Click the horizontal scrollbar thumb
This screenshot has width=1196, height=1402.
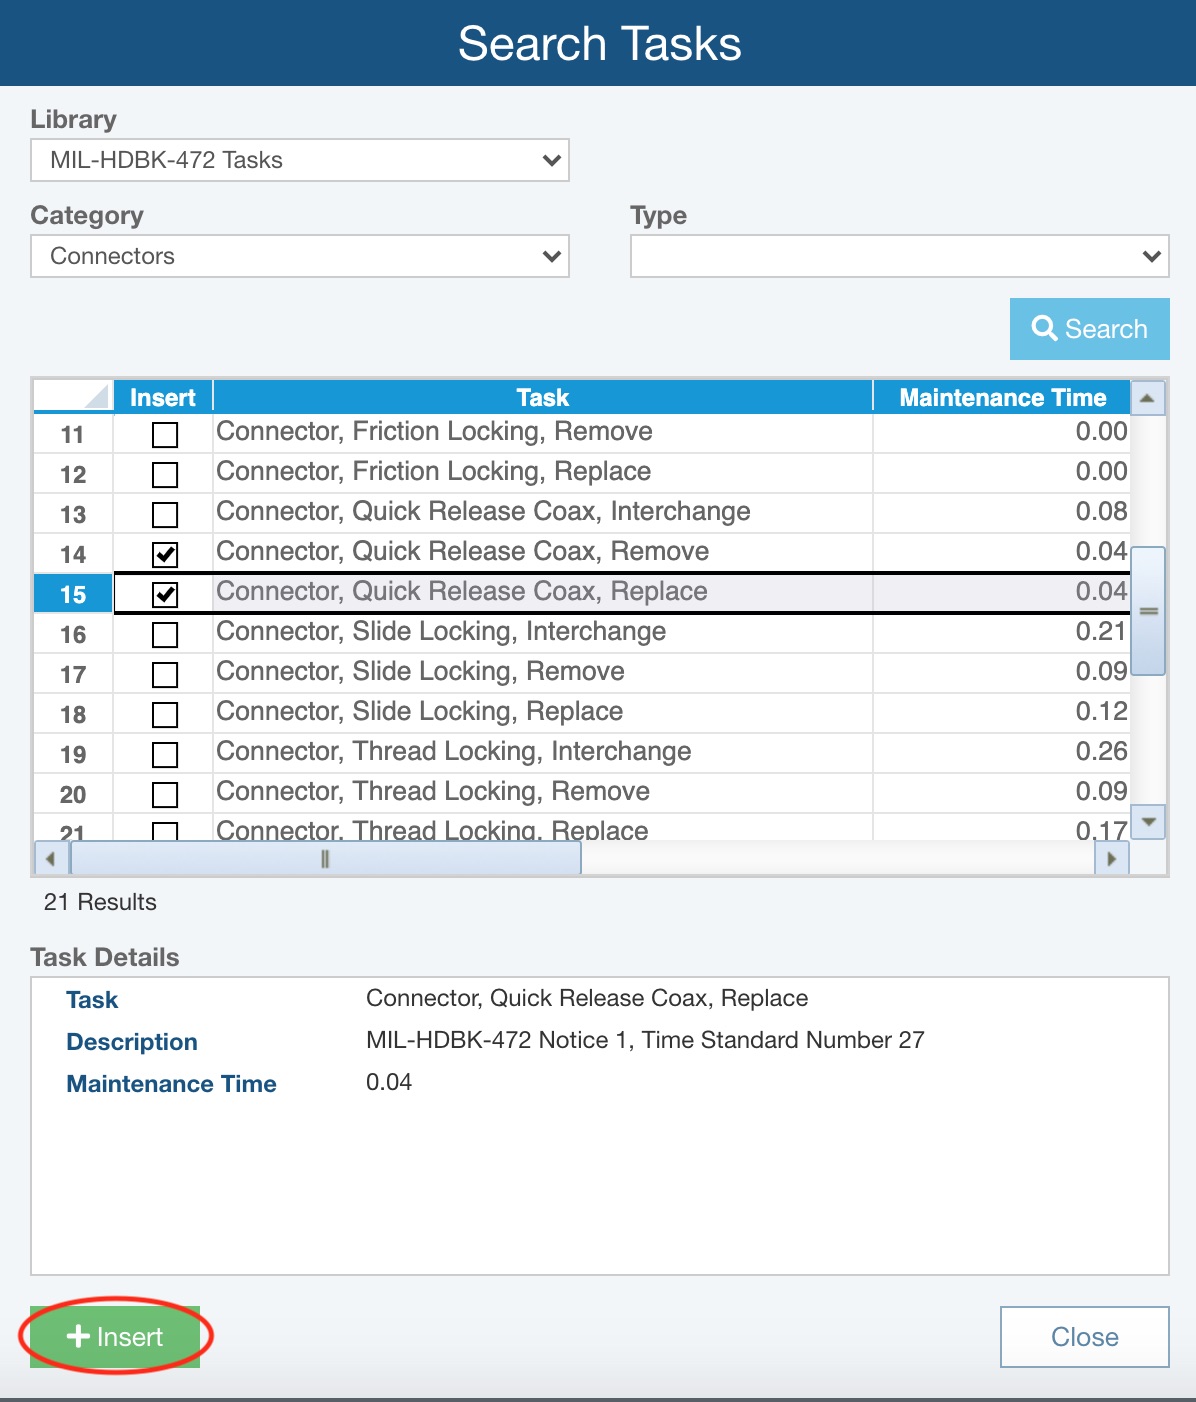[325, 859]
